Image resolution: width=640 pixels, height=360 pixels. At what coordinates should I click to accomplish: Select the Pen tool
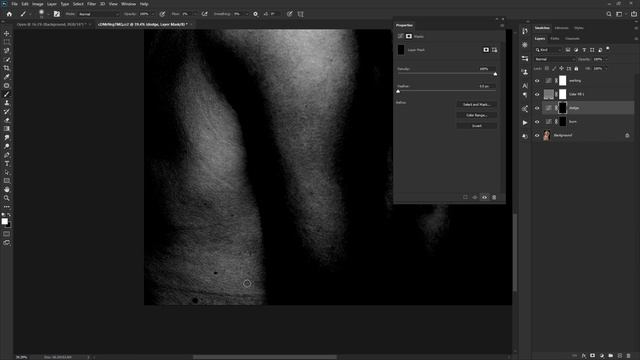tap(7, 155)
